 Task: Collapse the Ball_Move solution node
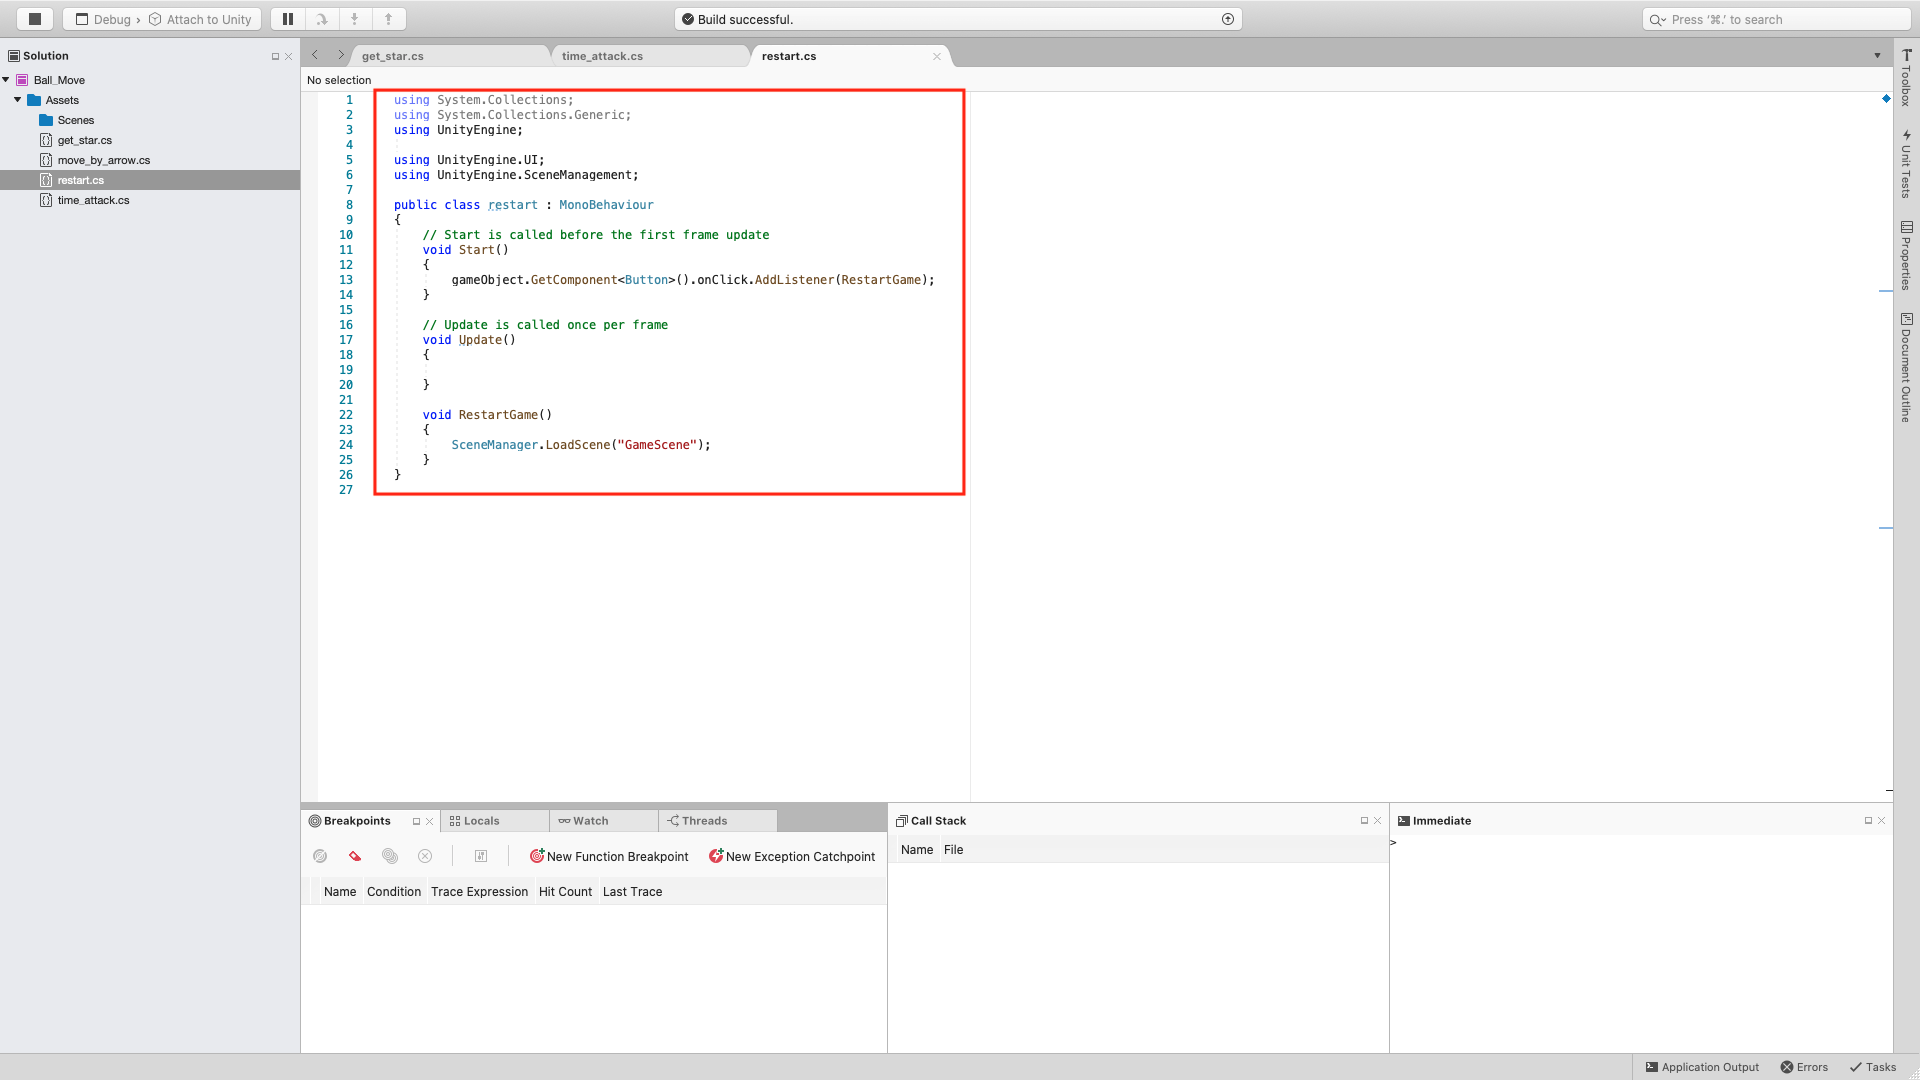pyautogui.click(x=6, y=80)
